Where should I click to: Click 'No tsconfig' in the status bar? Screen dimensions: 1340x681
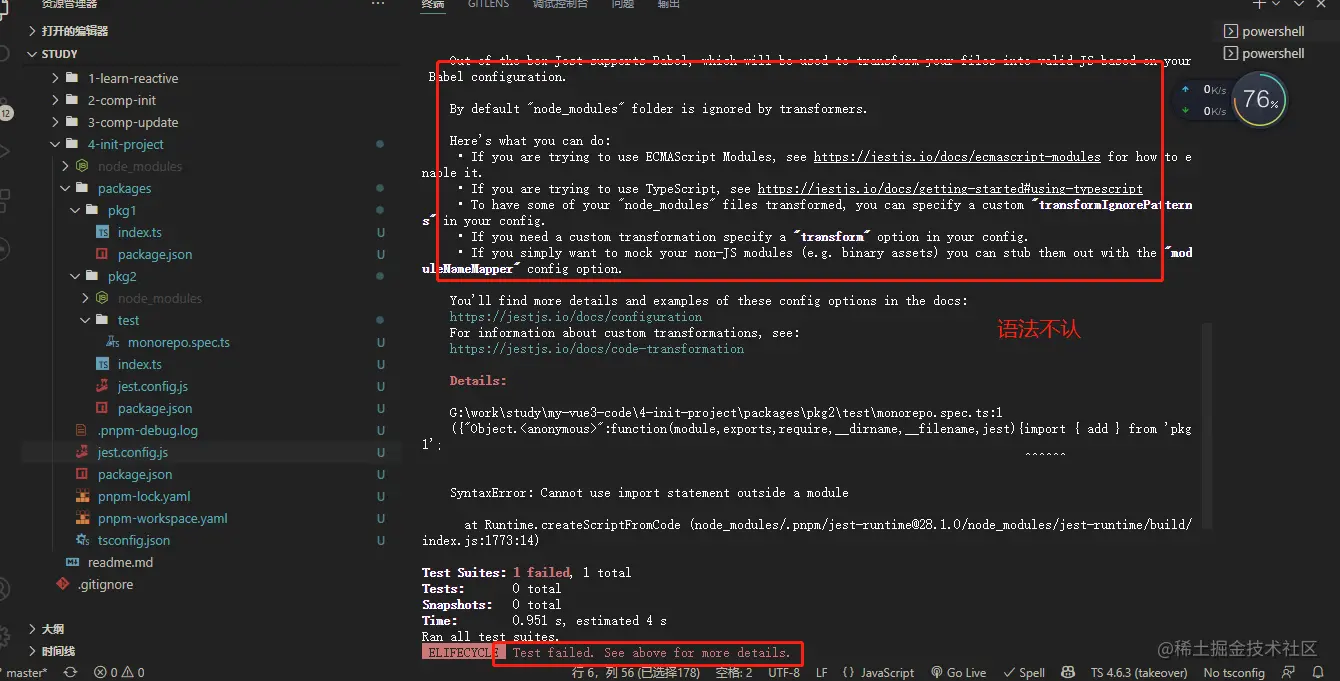(1234, 673)
